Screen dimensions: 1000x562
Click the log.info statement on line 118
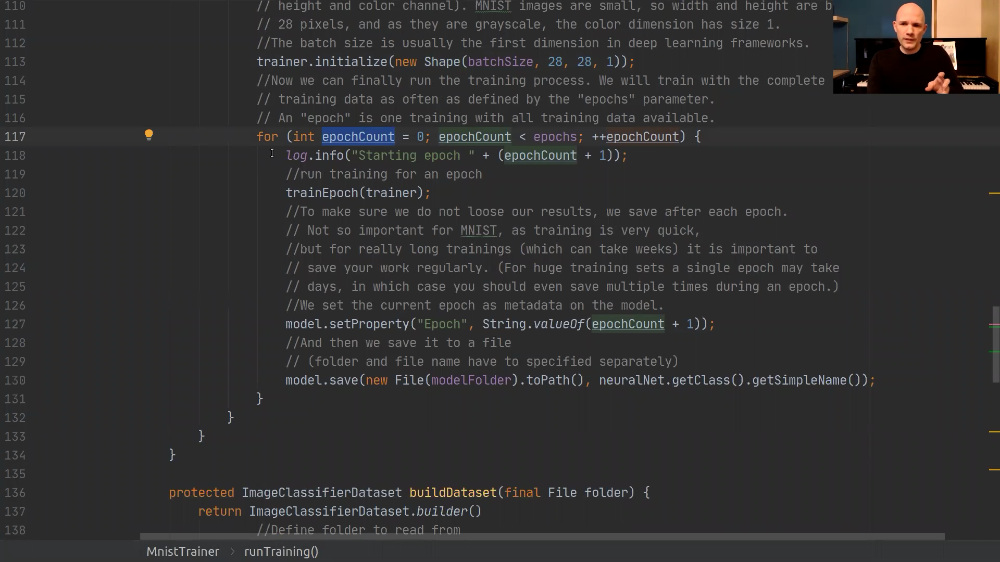point(456,156)
